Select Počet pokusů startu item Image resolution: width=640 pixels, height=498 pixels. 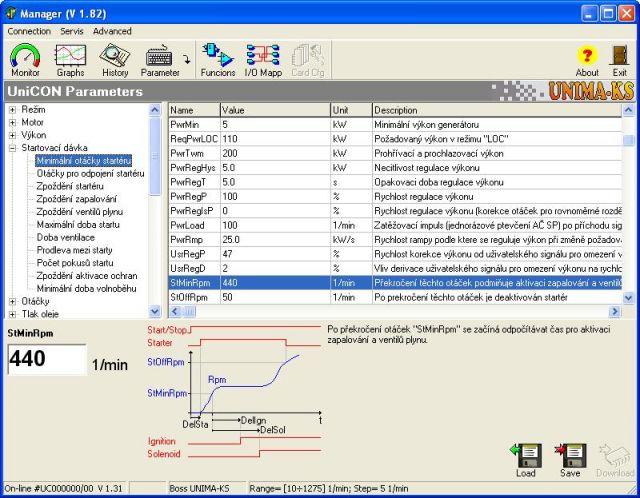click(75, 262)
